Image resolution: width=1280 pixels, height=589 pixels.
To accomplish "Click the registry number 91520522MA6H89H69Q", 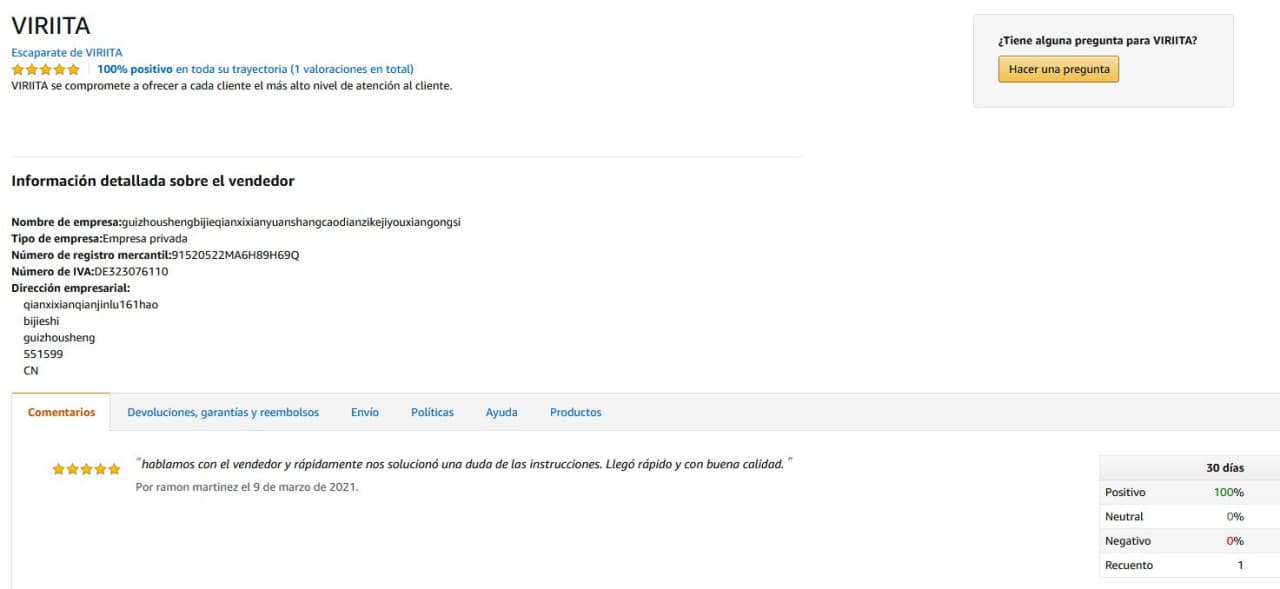I will (x=235, y=255).
